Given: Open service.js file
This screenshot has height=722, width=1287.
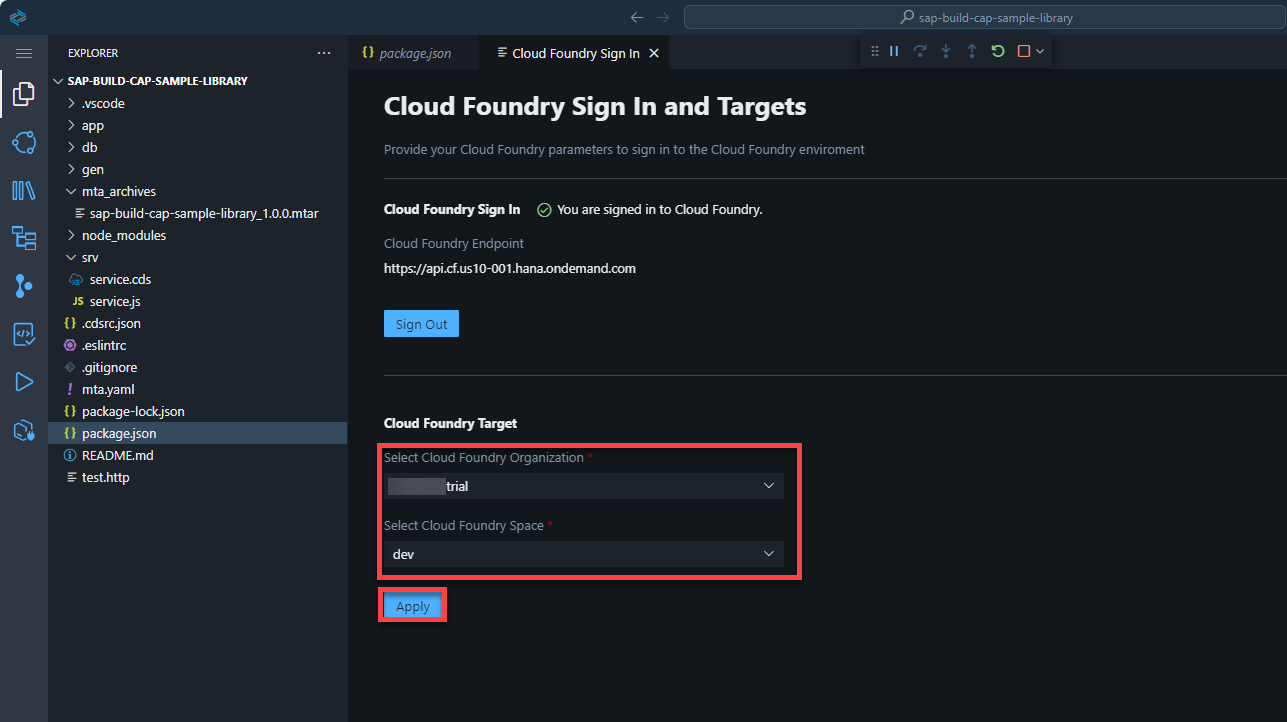Looking at the screenshot, I should coord(197,301).
